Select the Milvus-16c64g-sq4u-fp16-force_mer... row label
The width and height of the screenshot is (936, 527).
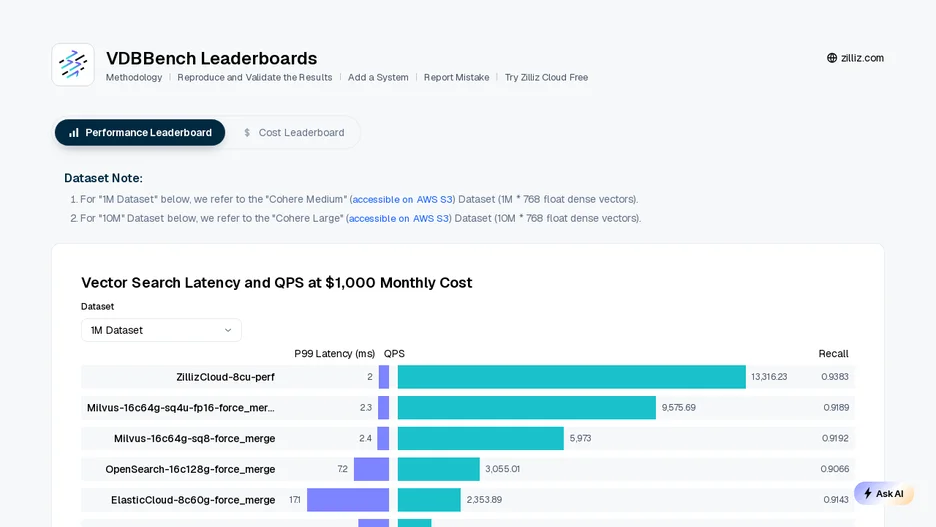(x=181, y=408)
